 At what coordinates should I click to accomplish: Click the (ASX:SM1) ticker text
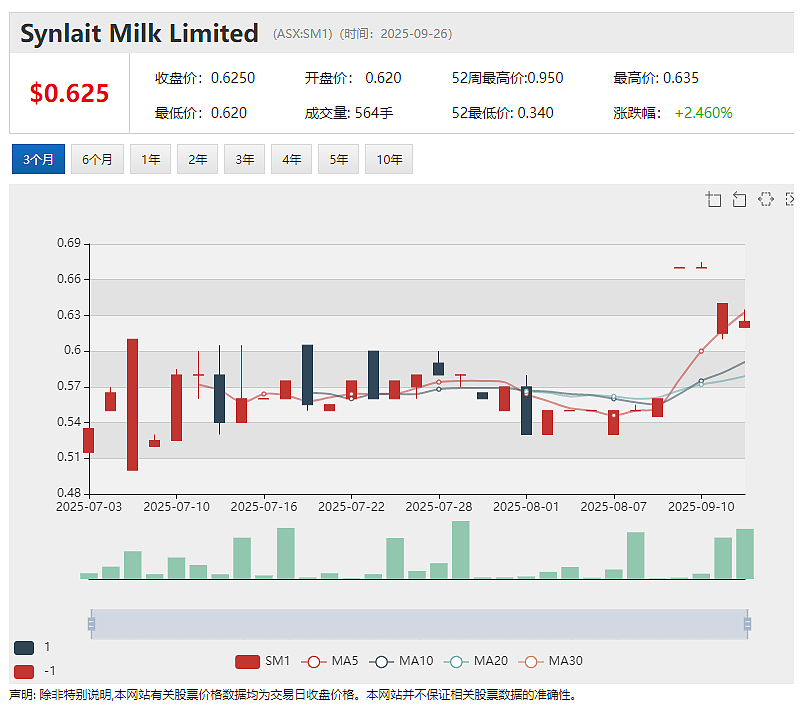point(303,34)
